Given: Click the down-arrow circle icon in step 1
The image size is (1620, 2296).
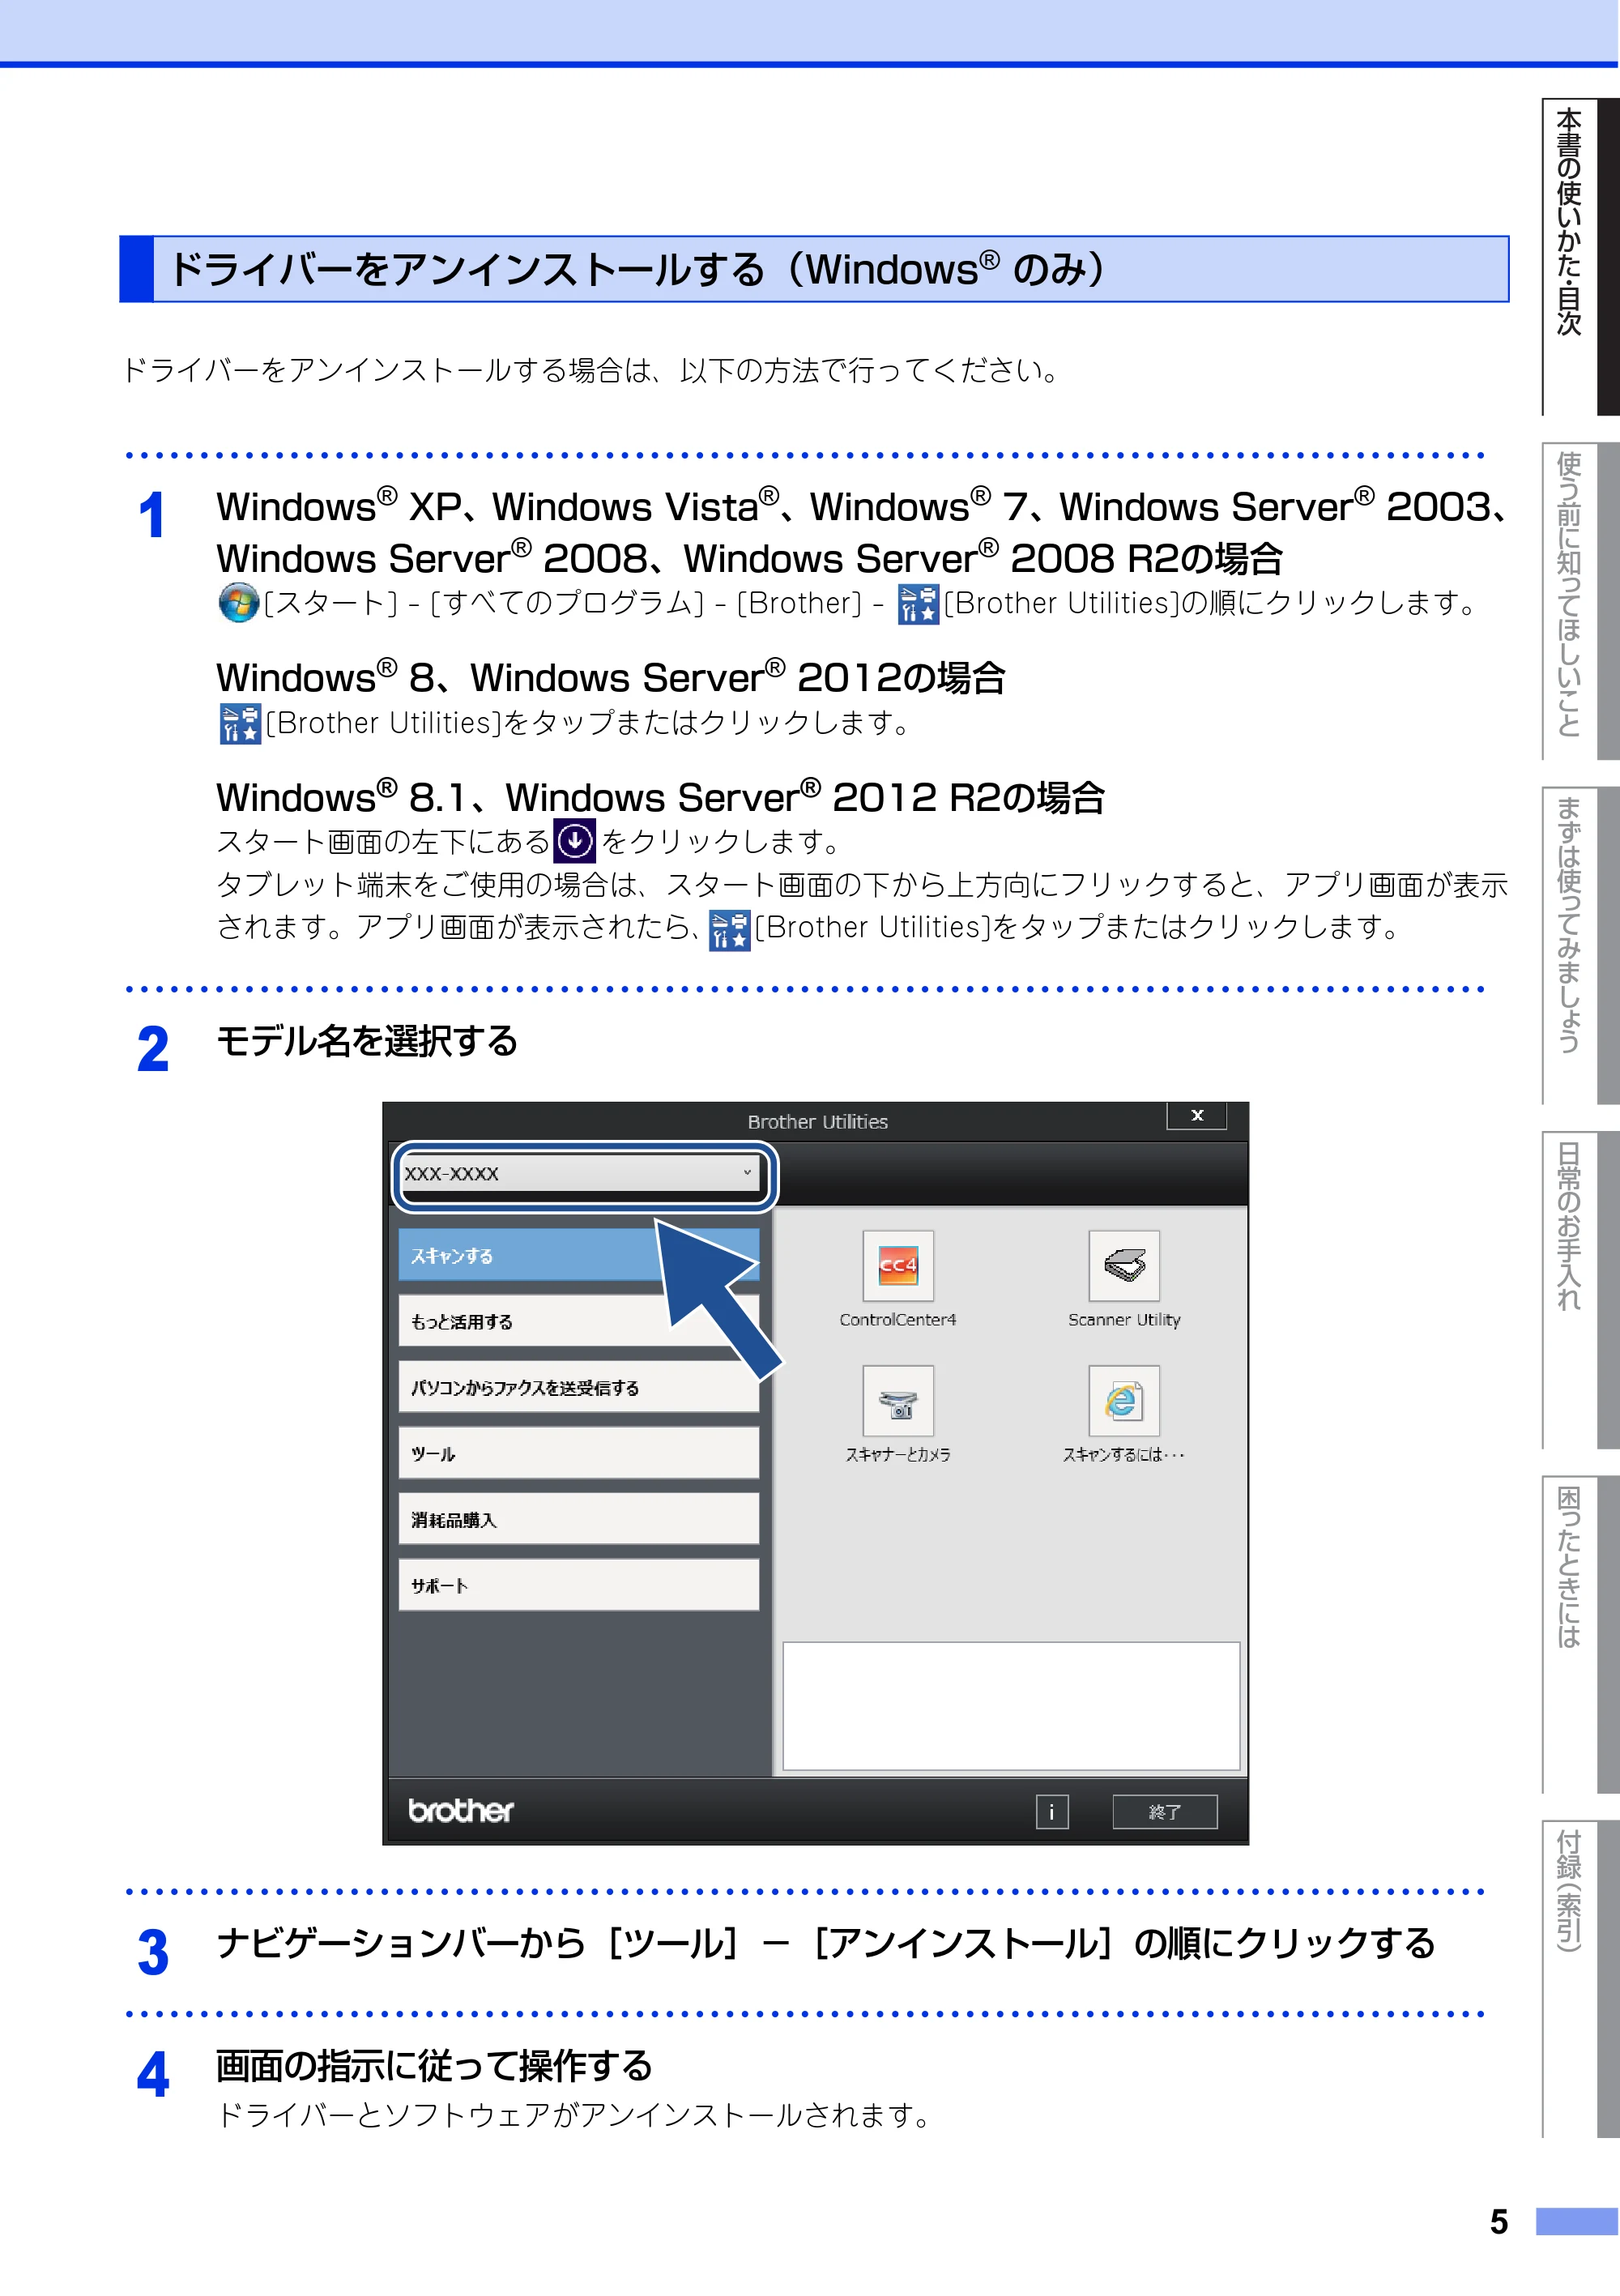Looking at the screenshot, I should [575, 841].
